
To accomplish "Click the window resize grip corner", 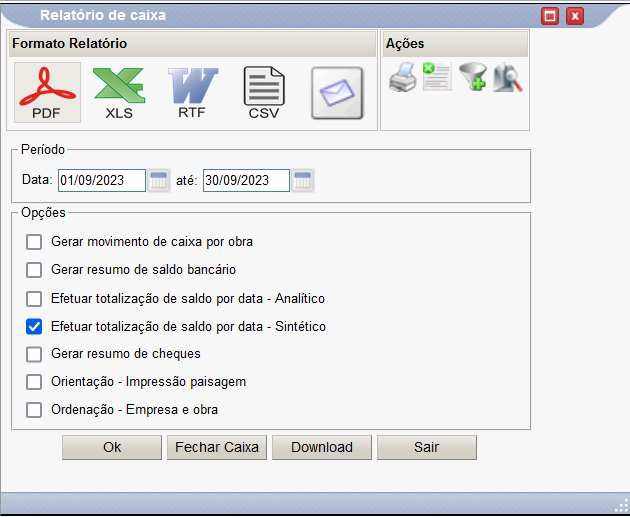I will point(622,506).
